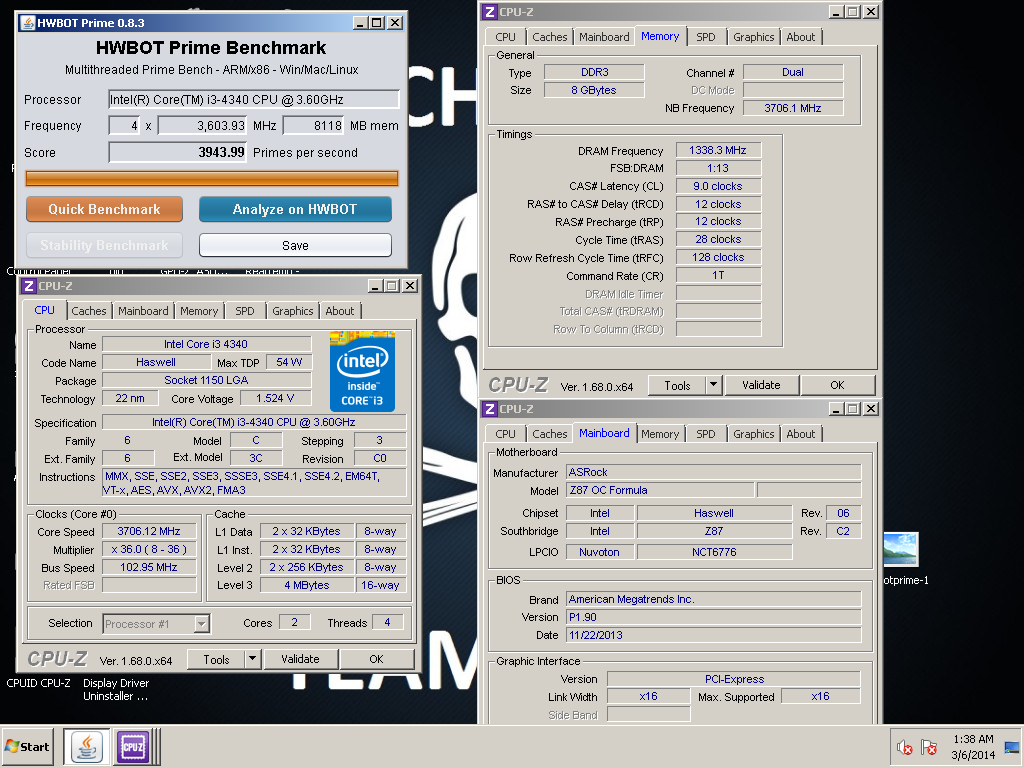This screenshot has height=768, width=1024.
Task: Click the Z icon of the Mainboard window
Action: click(x=490, y=409)
